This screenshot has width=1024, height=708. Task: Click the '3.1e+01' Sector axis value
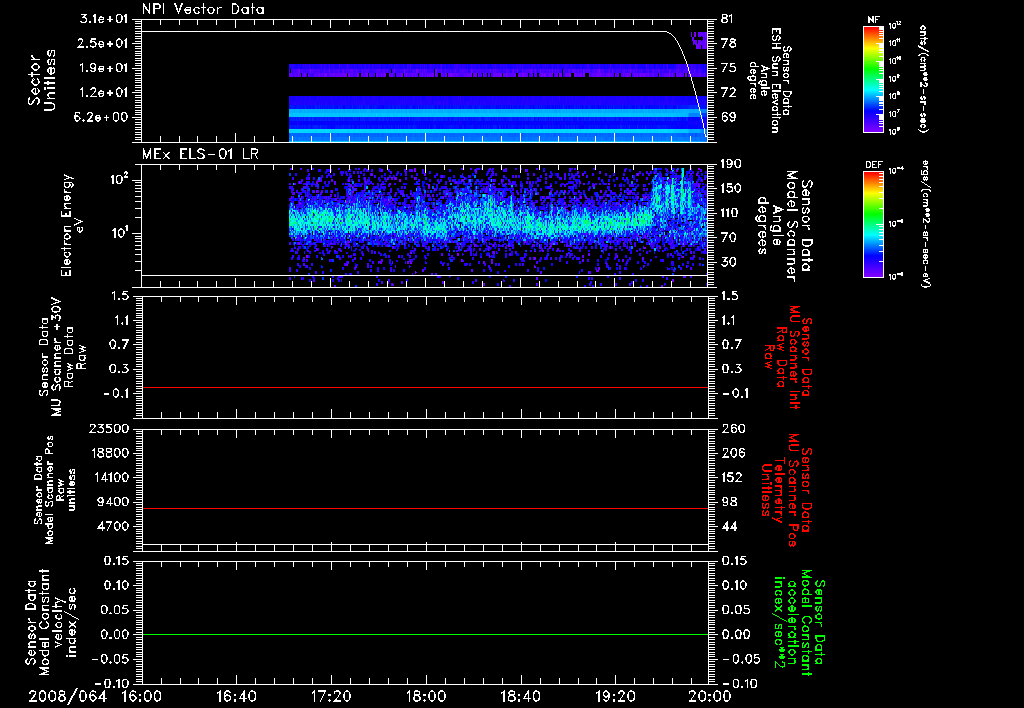104,19
